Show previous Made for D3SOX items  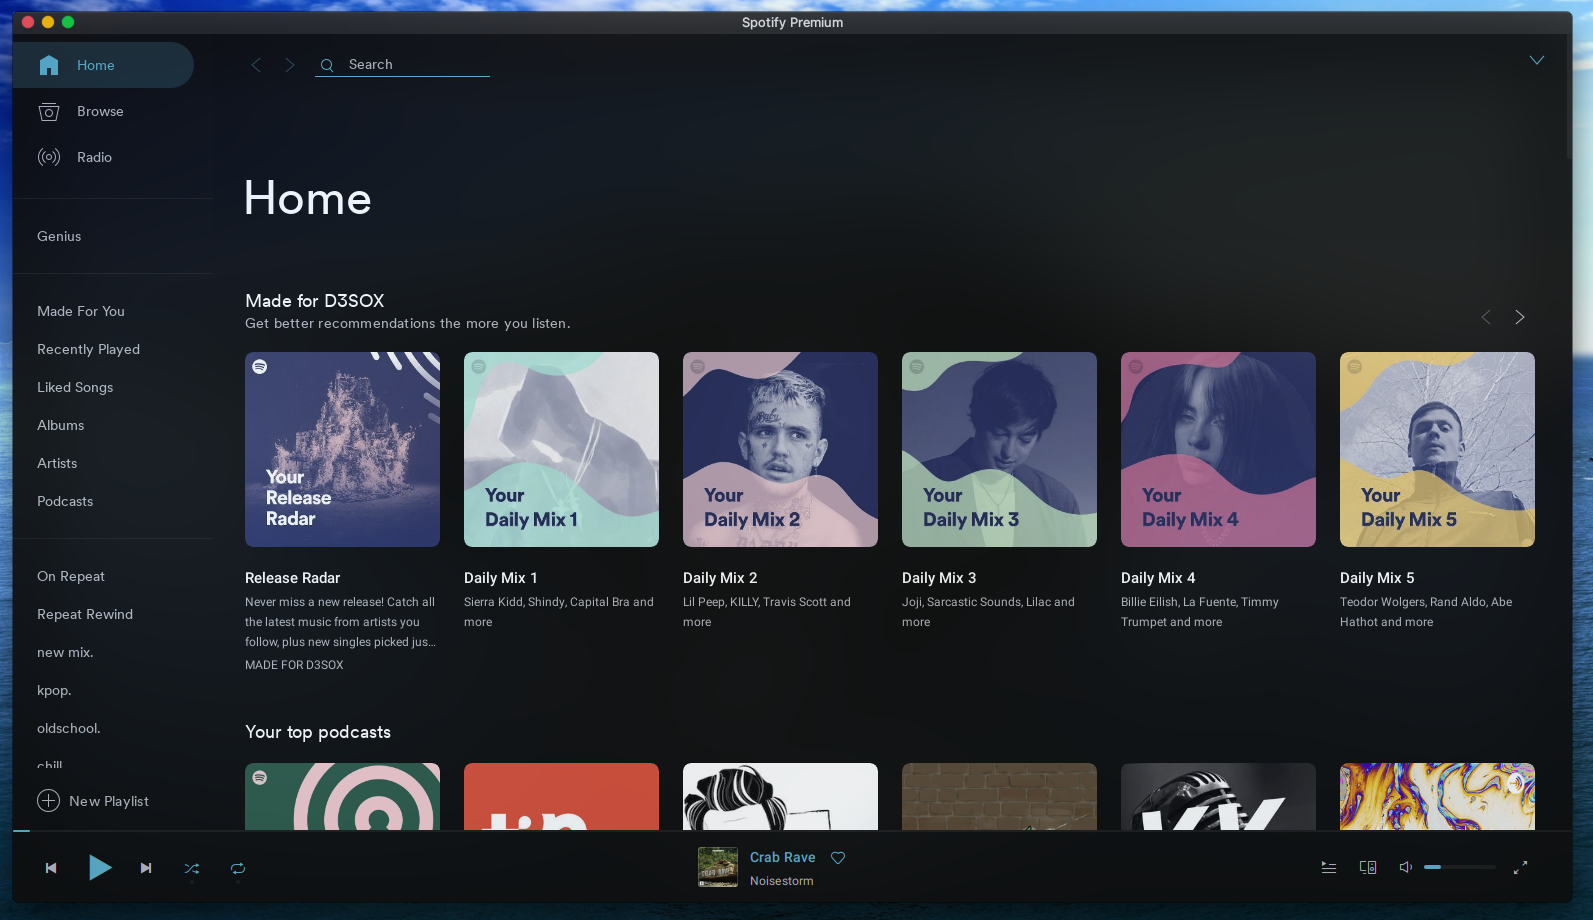[1486, 317]
